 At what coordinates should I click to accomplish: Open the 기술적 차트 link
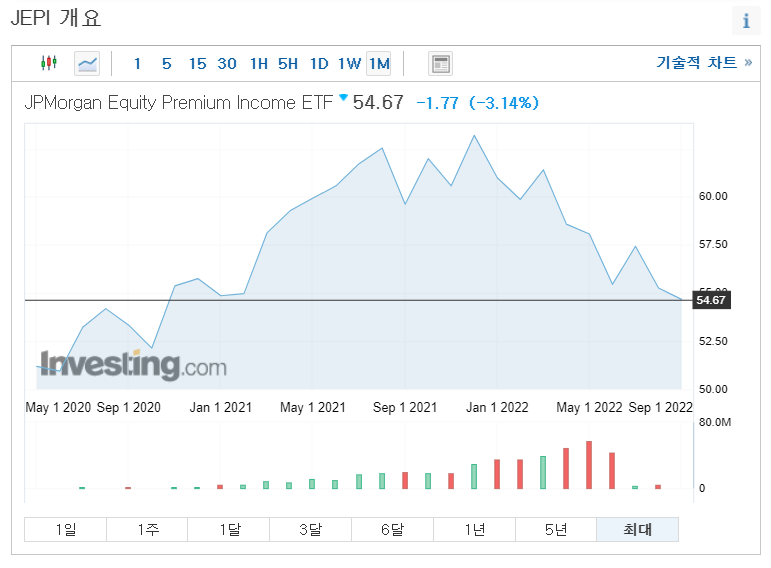(704, 62)
